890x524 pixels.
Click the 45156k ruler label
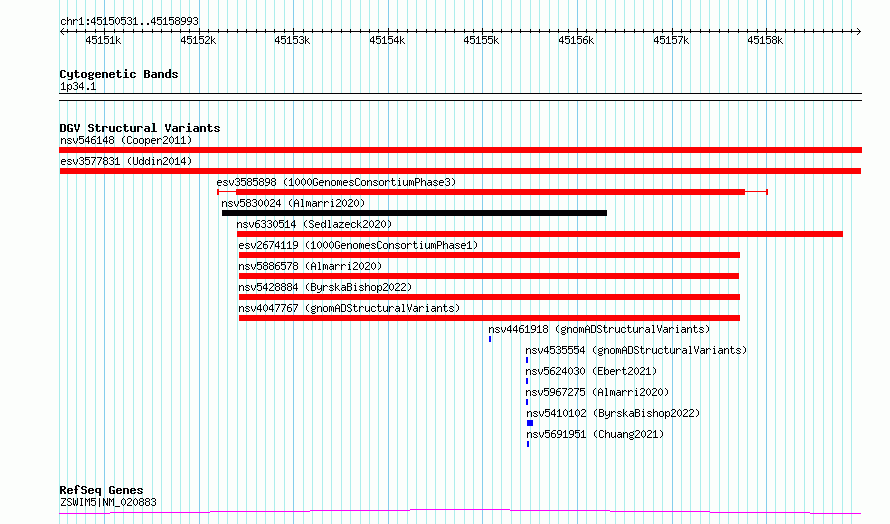pyautogui.click(x=576, y=40)
